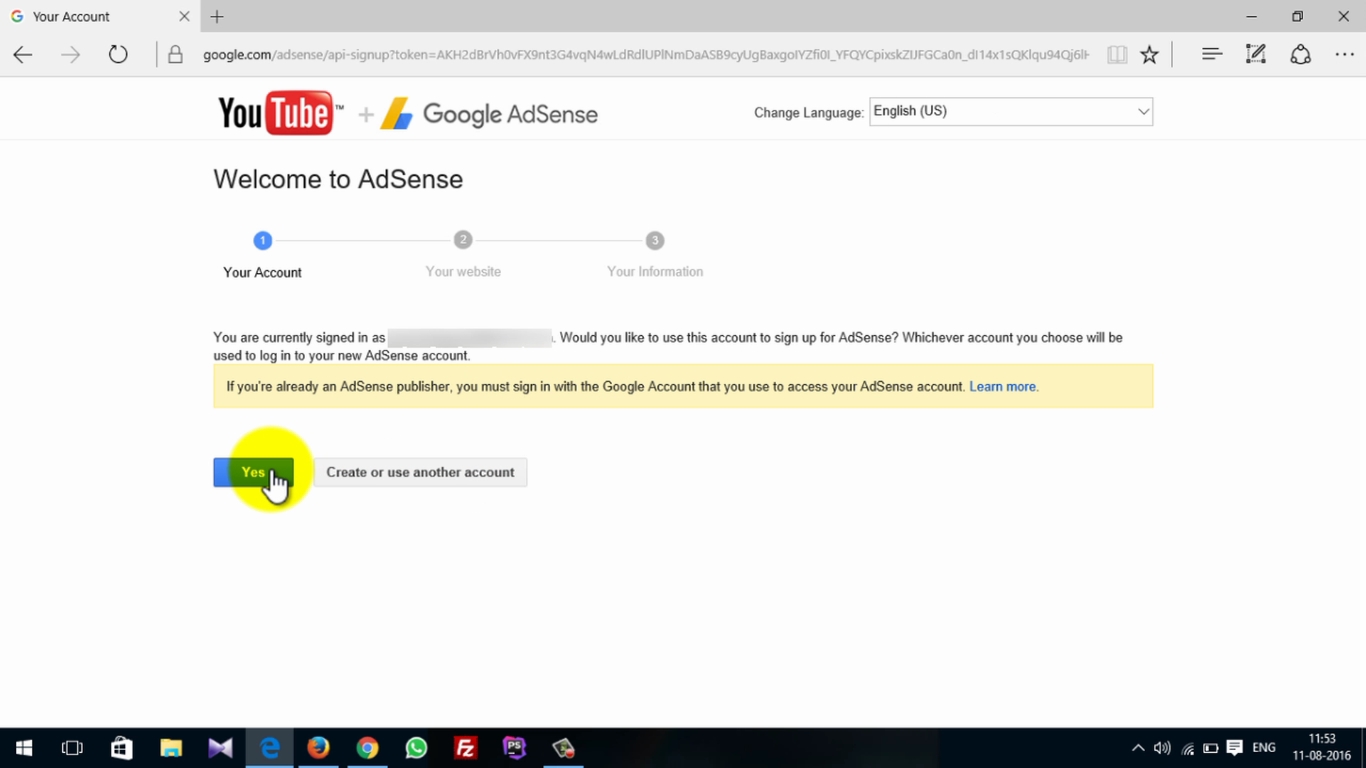Click the address bar URL
The width and height of the screenshot is (1366, 768).
[x=645, y=55]
